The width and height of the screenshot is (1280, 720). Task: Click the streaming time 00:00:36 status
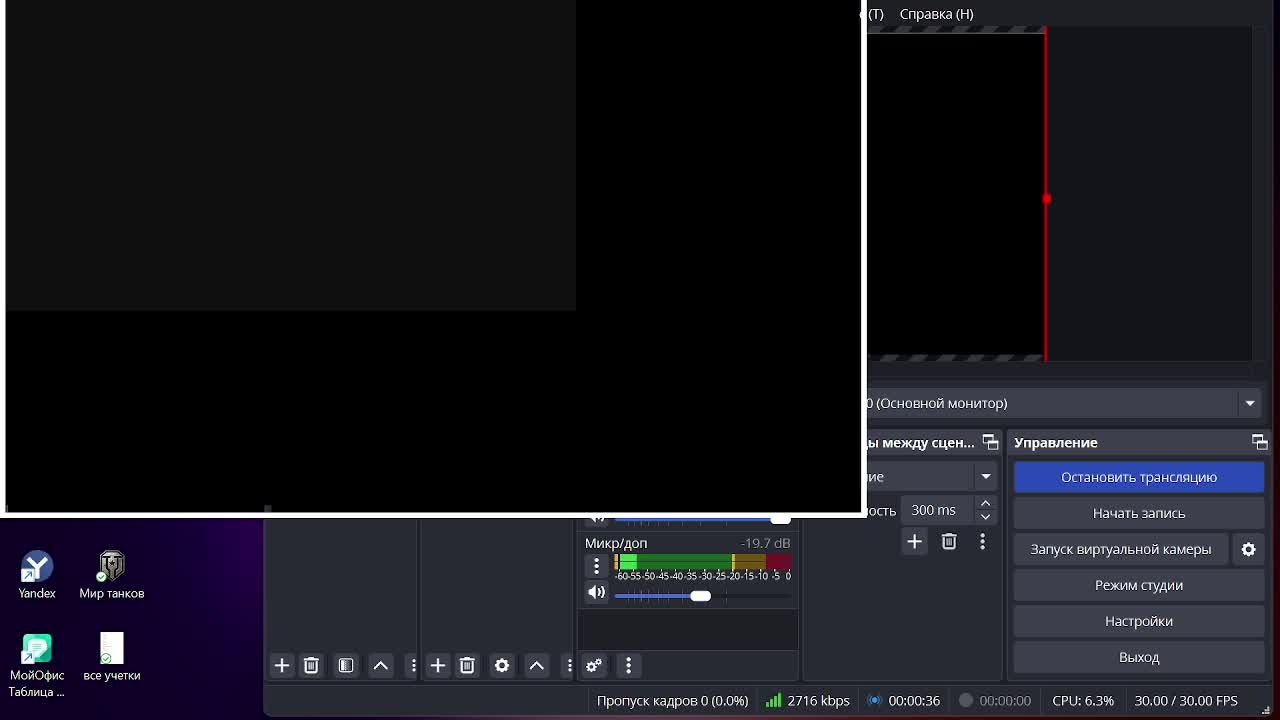pos(903,701)
